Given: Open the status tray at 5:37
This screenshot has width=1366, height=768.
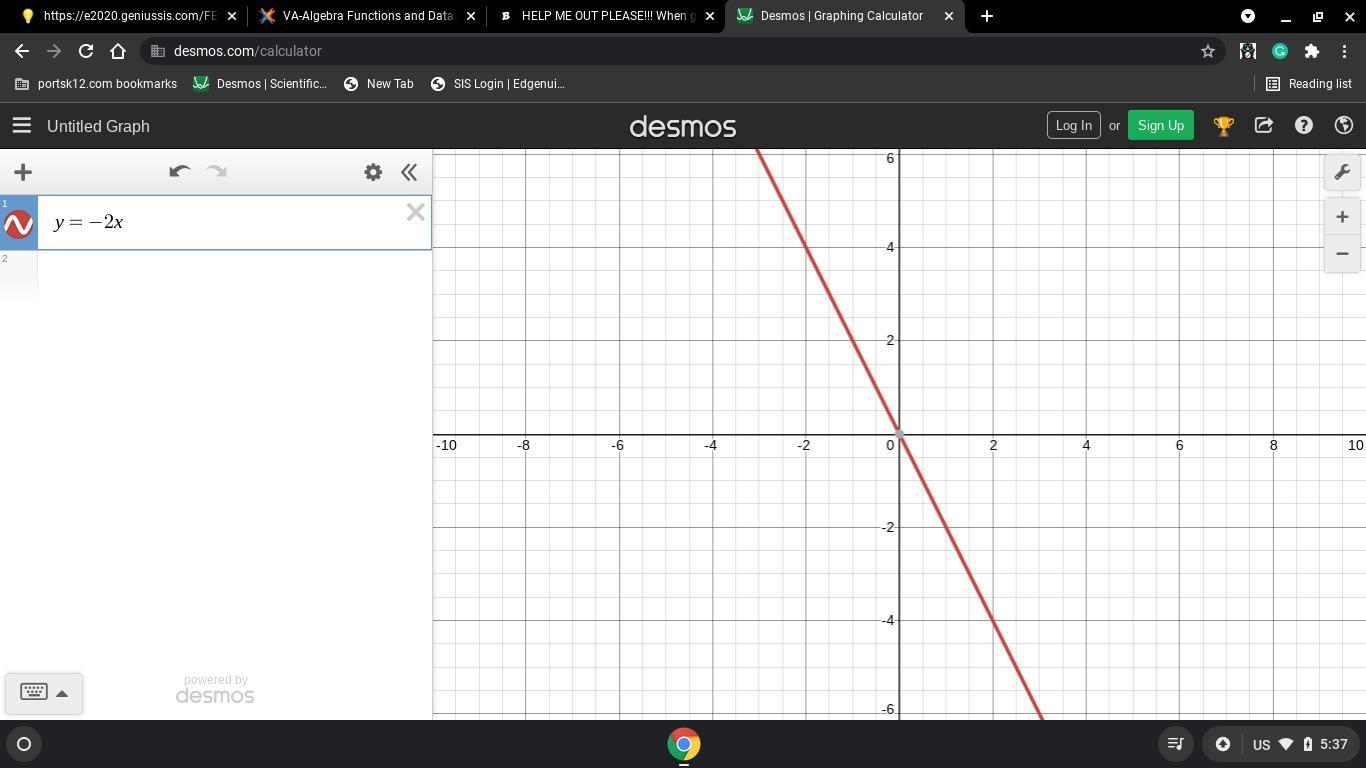Looking at the screenshot, I should click(x=1303, y=744).
